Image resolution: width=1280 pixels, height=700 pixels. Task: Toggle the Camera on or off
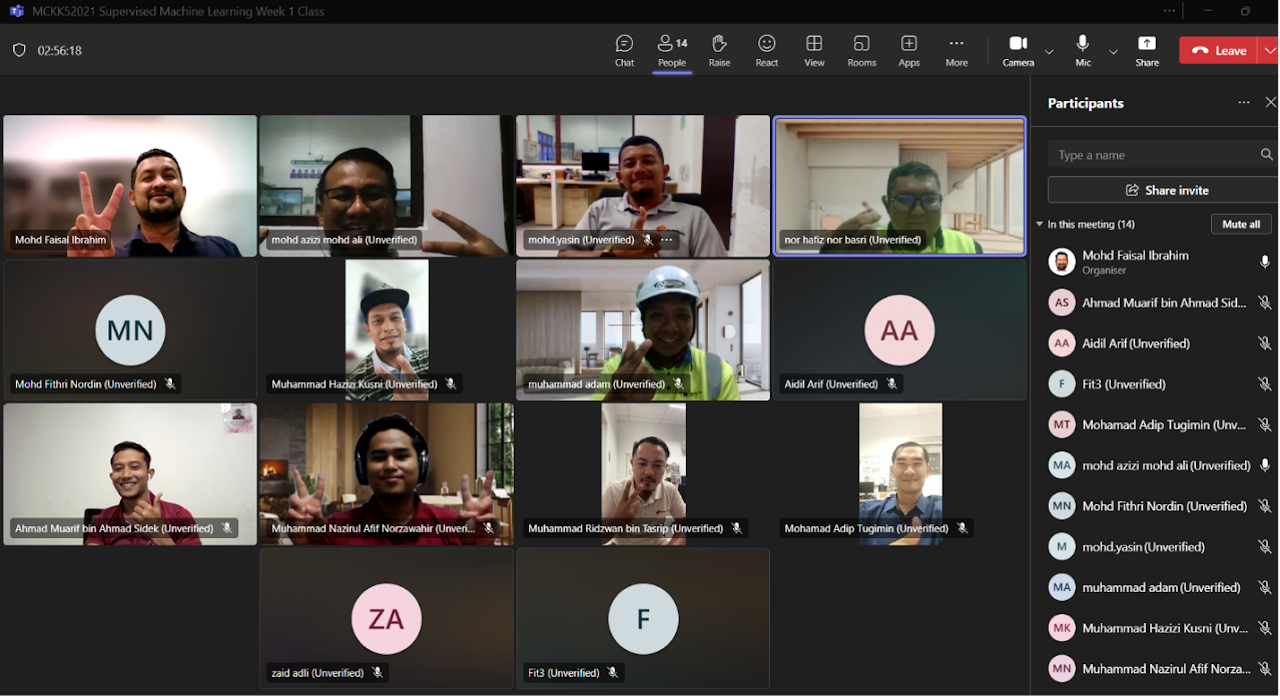1018,50
